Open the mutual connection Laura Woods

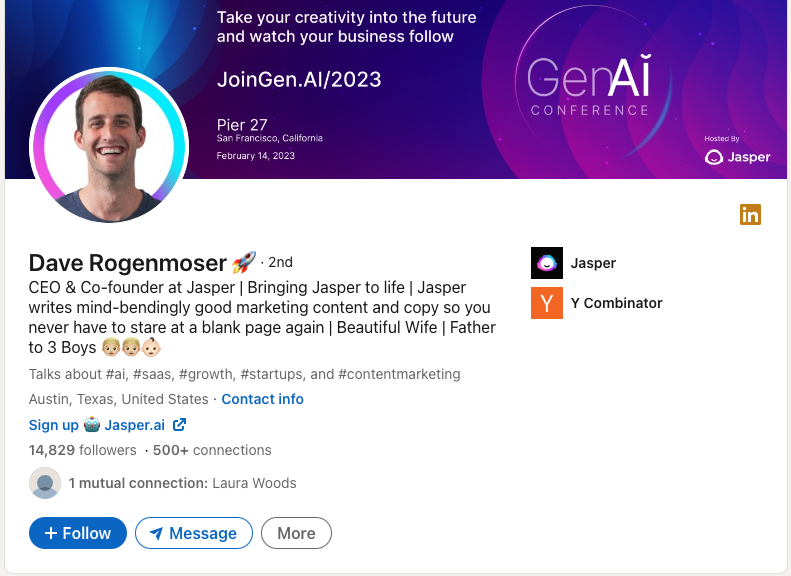(x=254, y=483)
